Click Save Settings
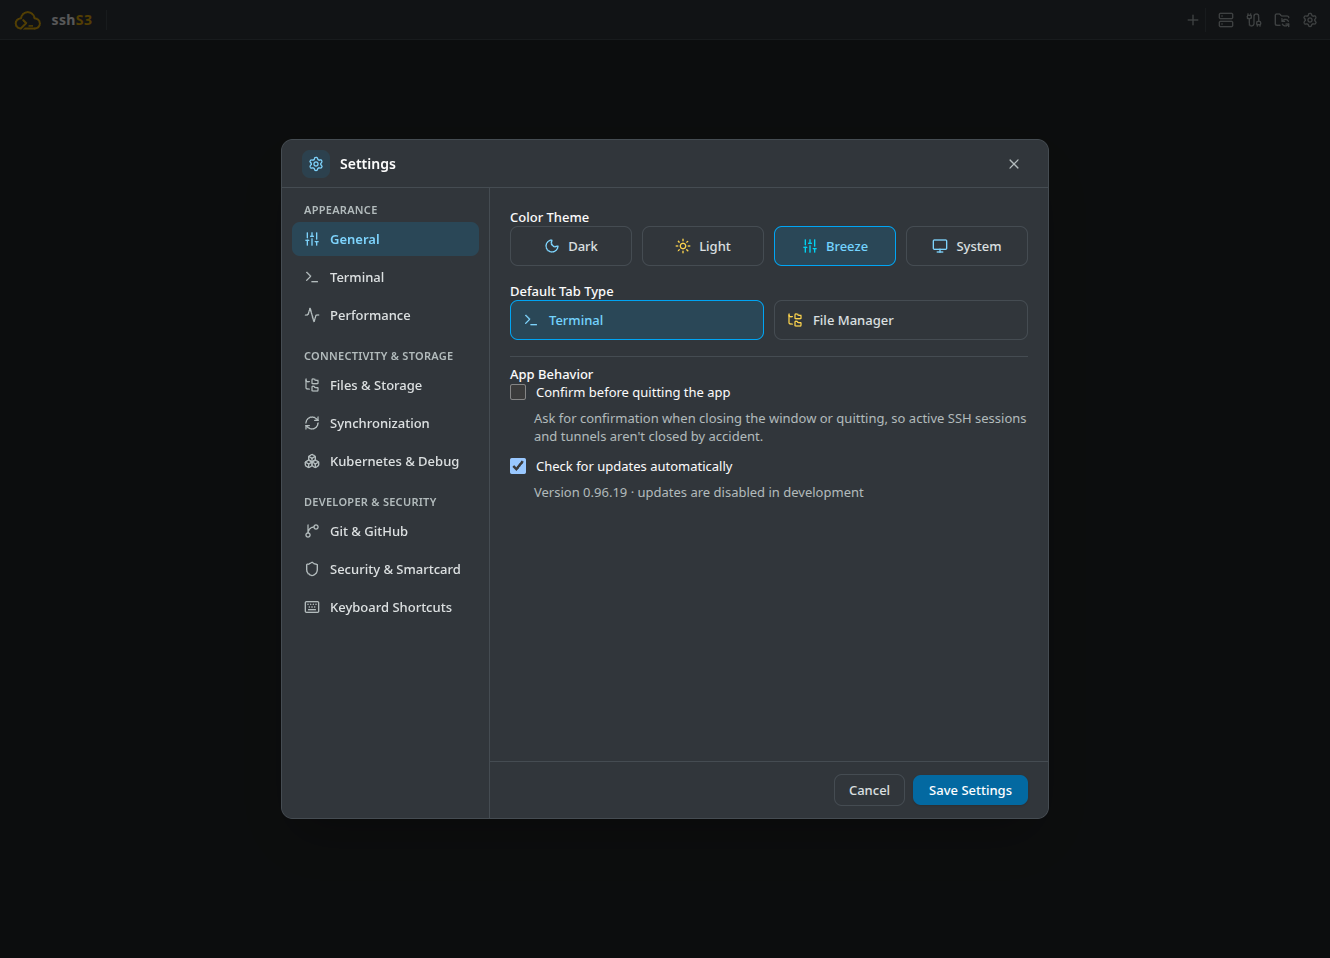The height and width of the screenshot is (958, 1330). click(x=970, y=790)
